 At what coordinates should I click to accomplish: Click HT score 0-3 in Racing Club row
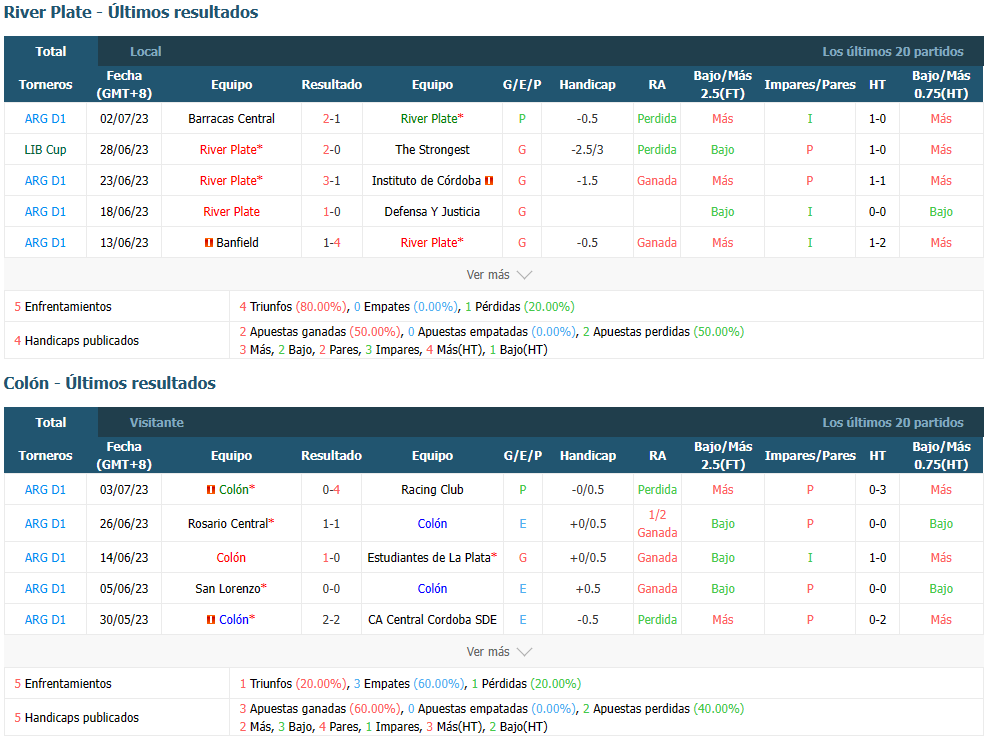click(x=877, y=490)
